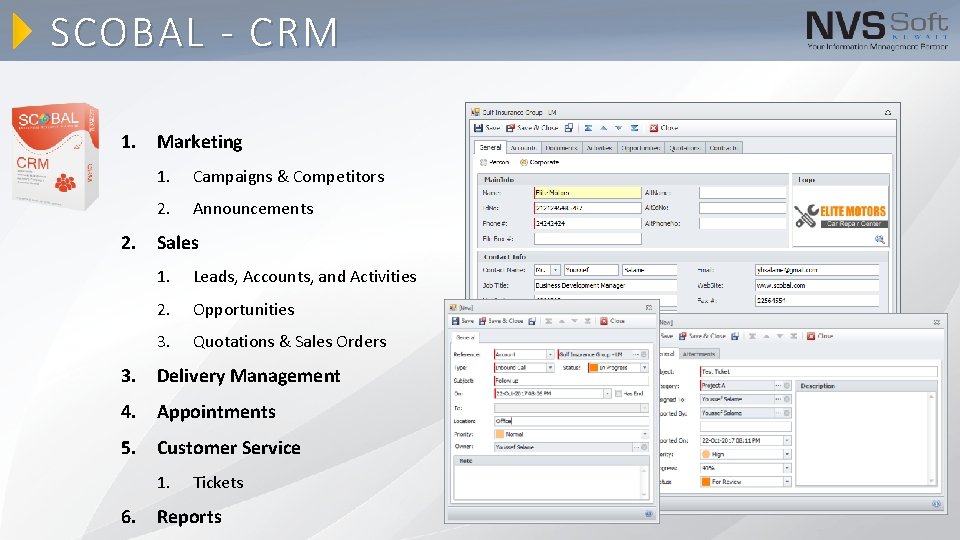The width and height of the screenshot is (960, 540).
Task: Click the save-and-new disk icon in ticket window
Action: (735, 336)
